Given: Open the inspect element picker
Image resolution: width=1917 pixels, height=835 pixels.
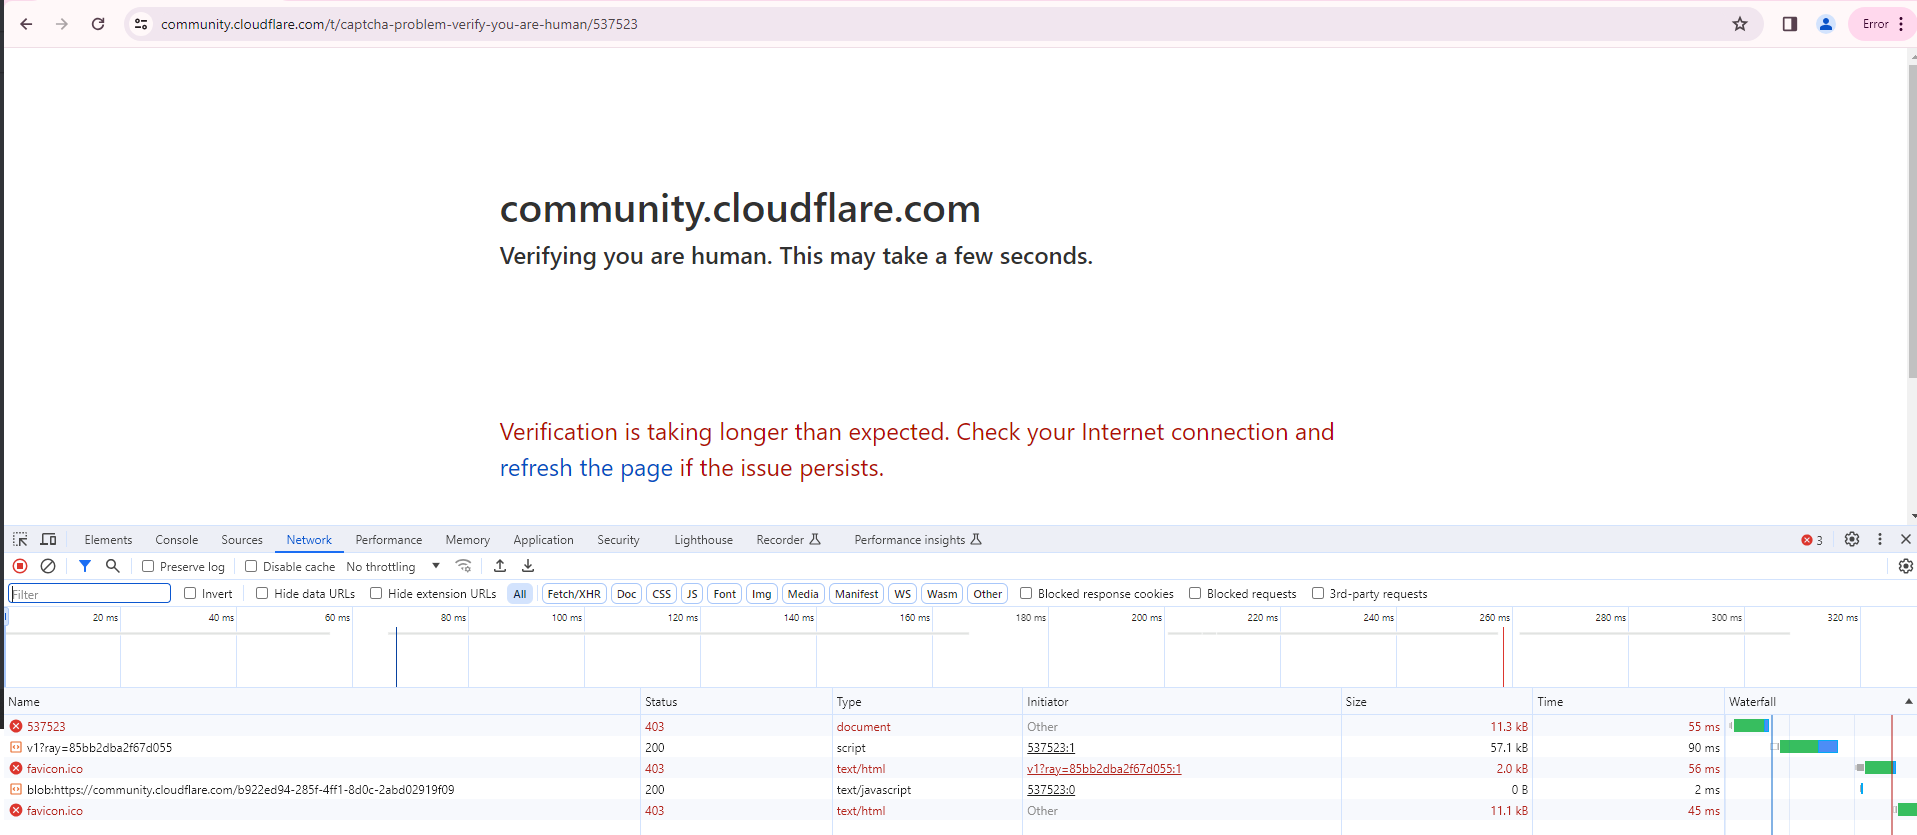Looking at the screenshot, I should (x=20, y=539).
